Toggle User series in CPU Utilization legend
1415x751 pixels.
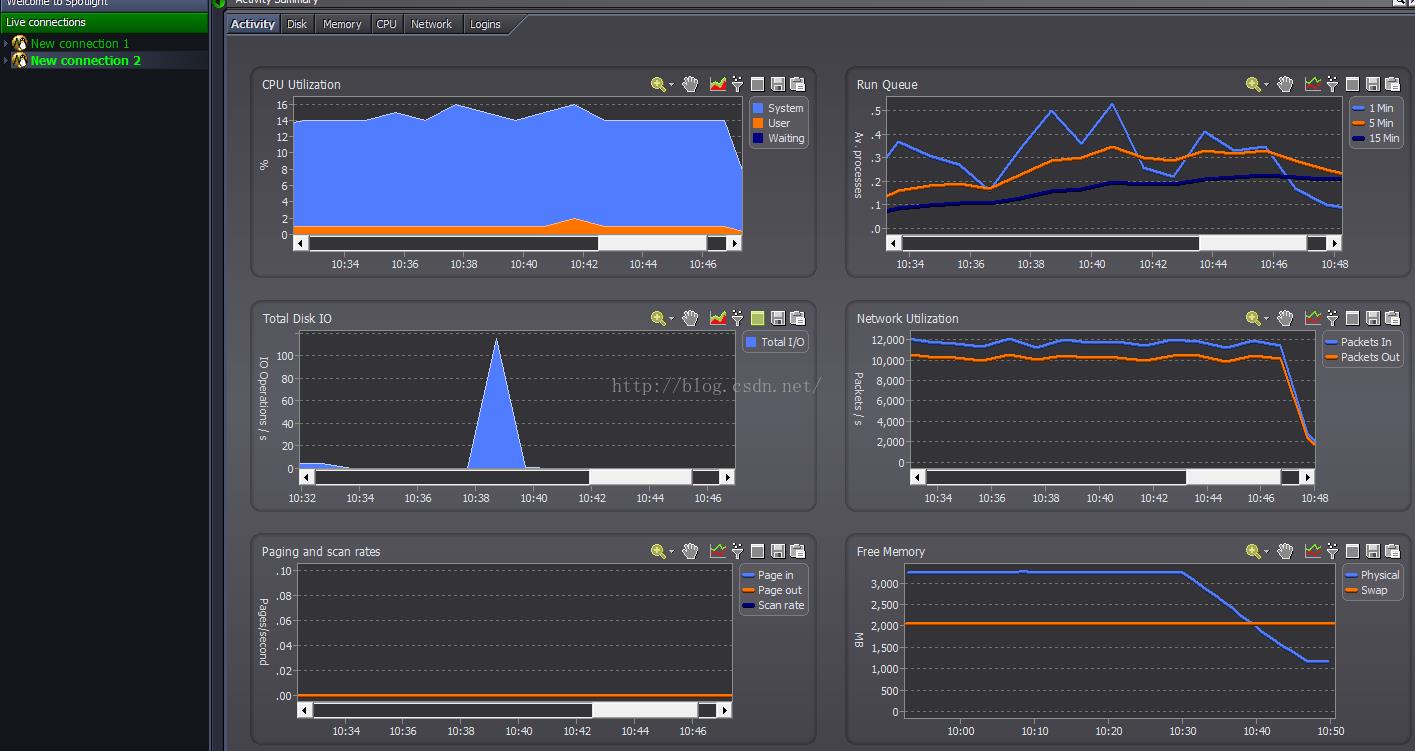coord(771,123)
